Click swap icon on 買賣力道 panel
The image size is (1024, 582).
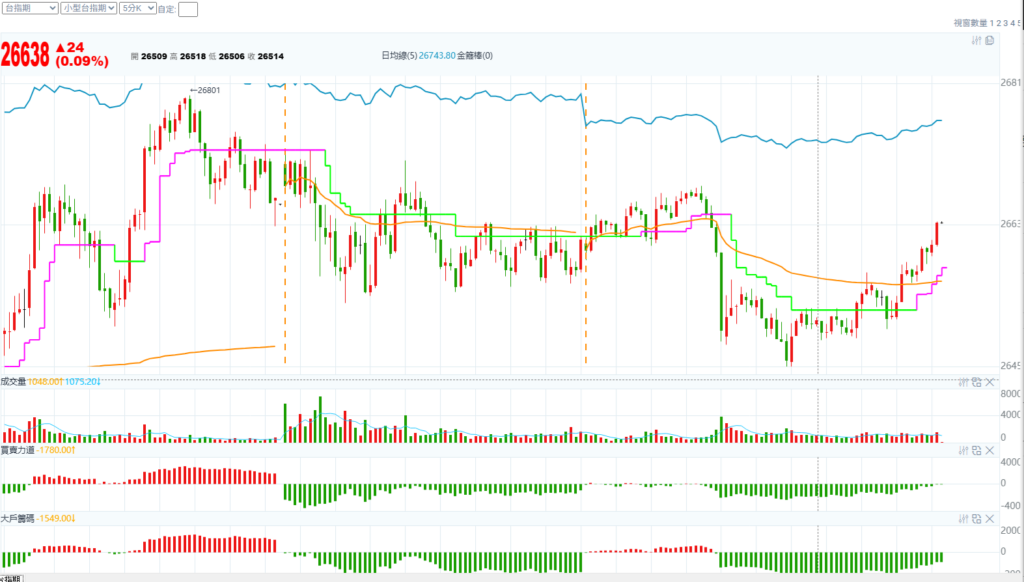tap(976, 451)
